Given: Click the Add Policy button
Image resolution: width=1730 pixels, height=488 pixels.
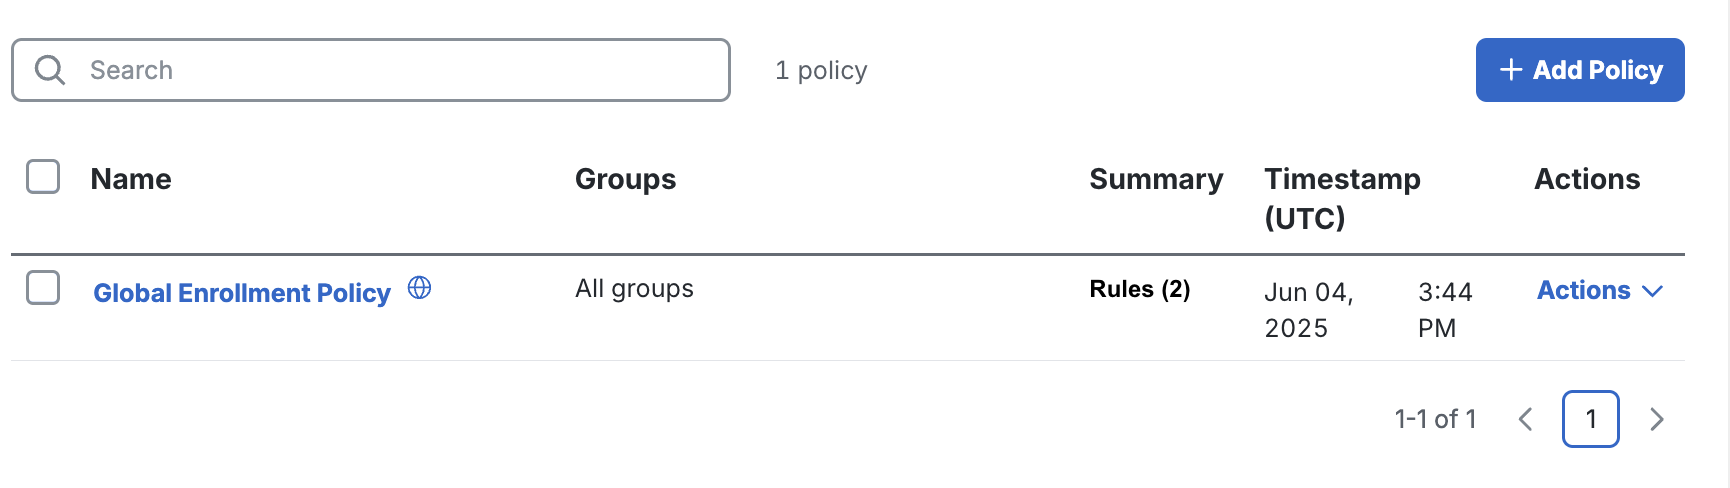Looking at the screenshot, I should coord(1580,70).
